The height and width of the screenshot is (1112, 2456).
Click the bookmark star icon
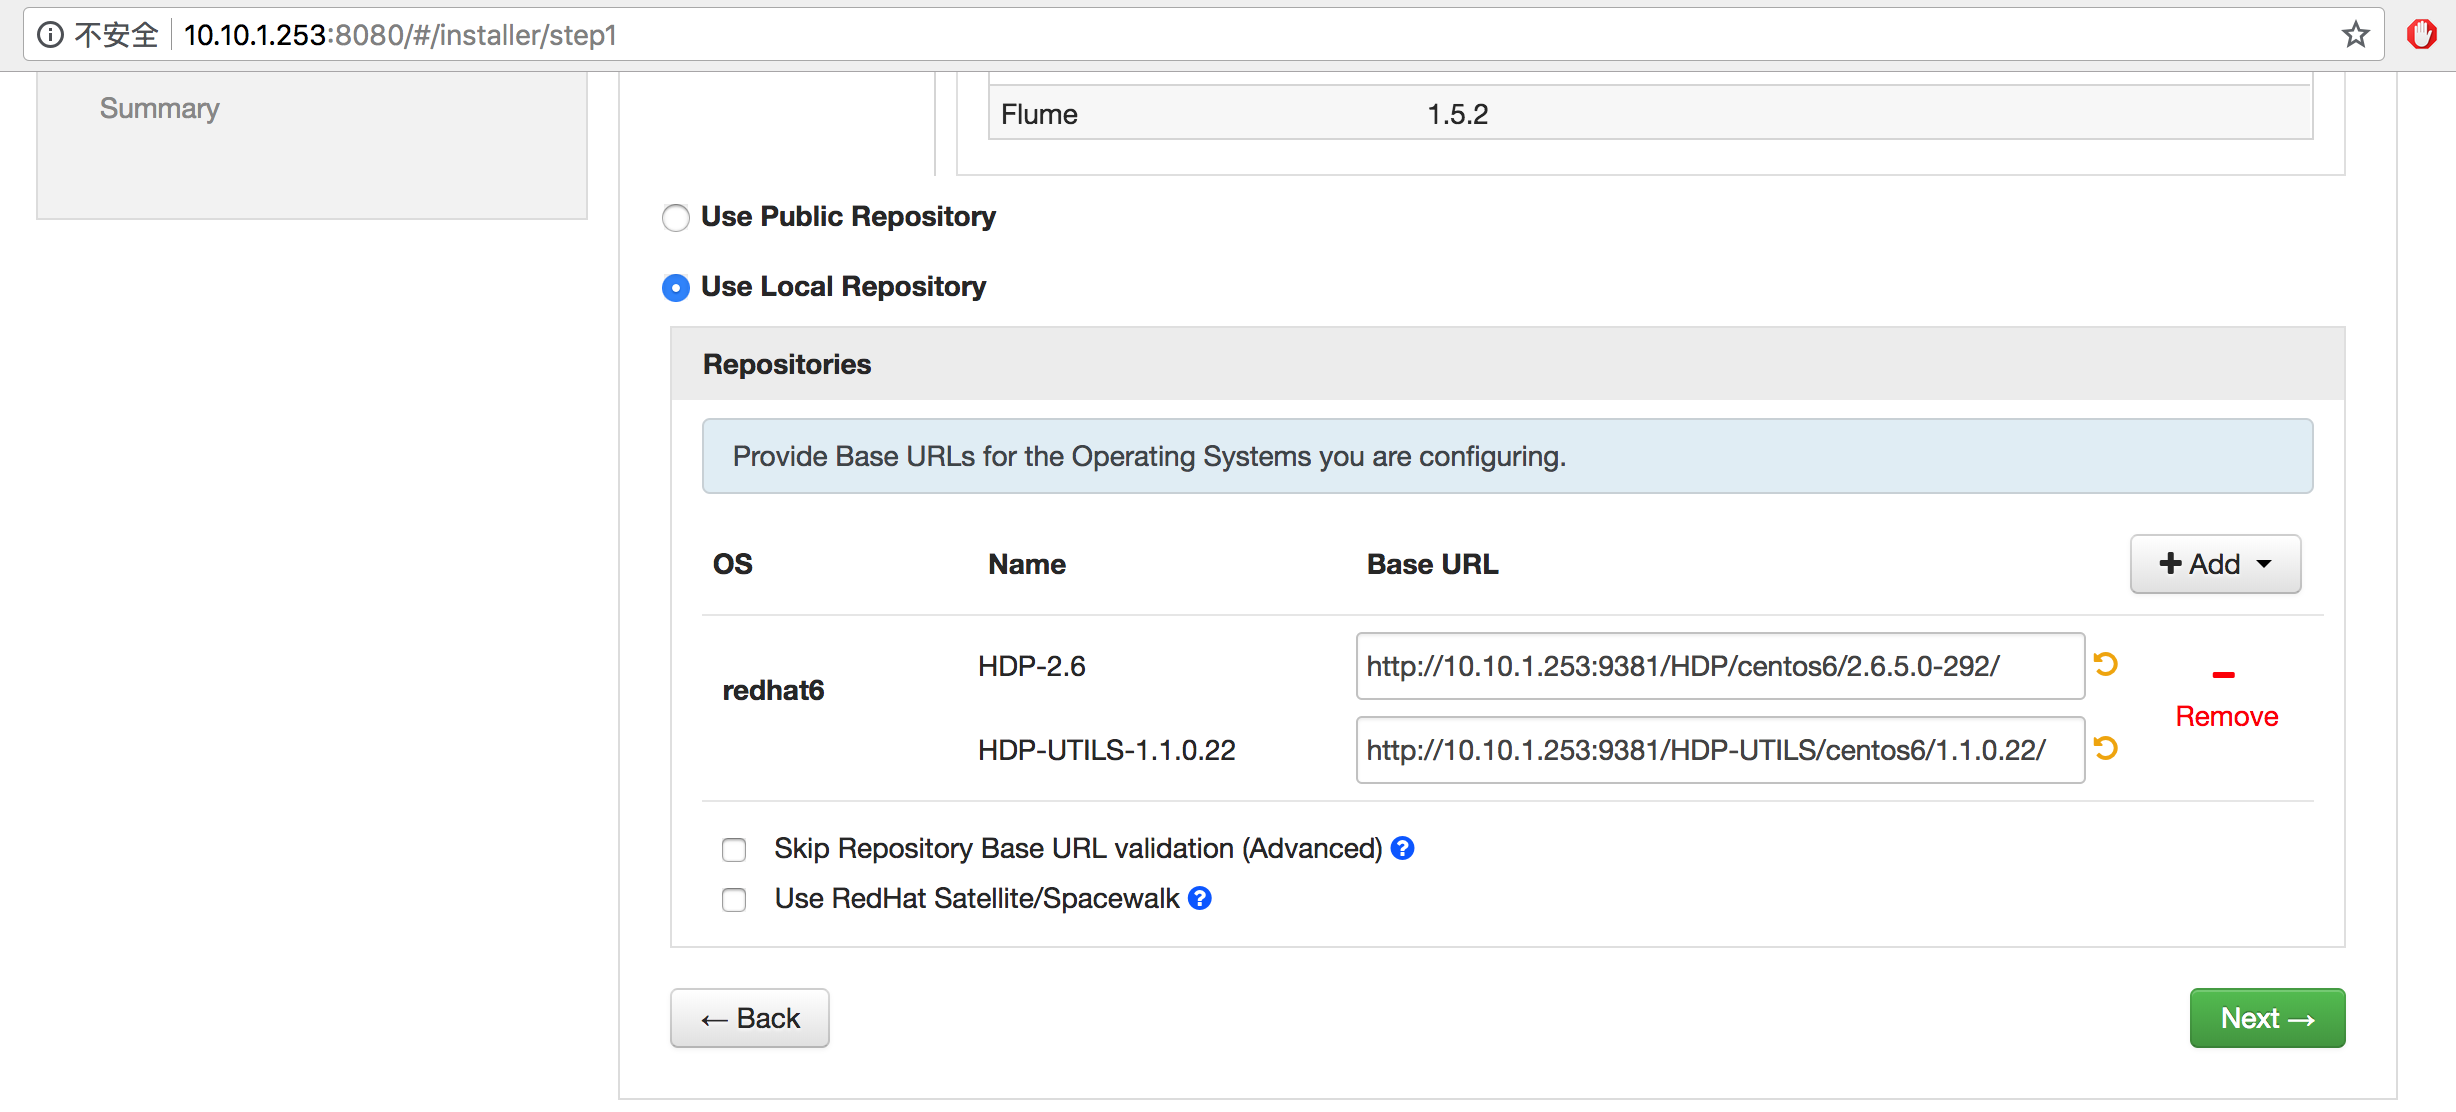tap(2355, 35)
